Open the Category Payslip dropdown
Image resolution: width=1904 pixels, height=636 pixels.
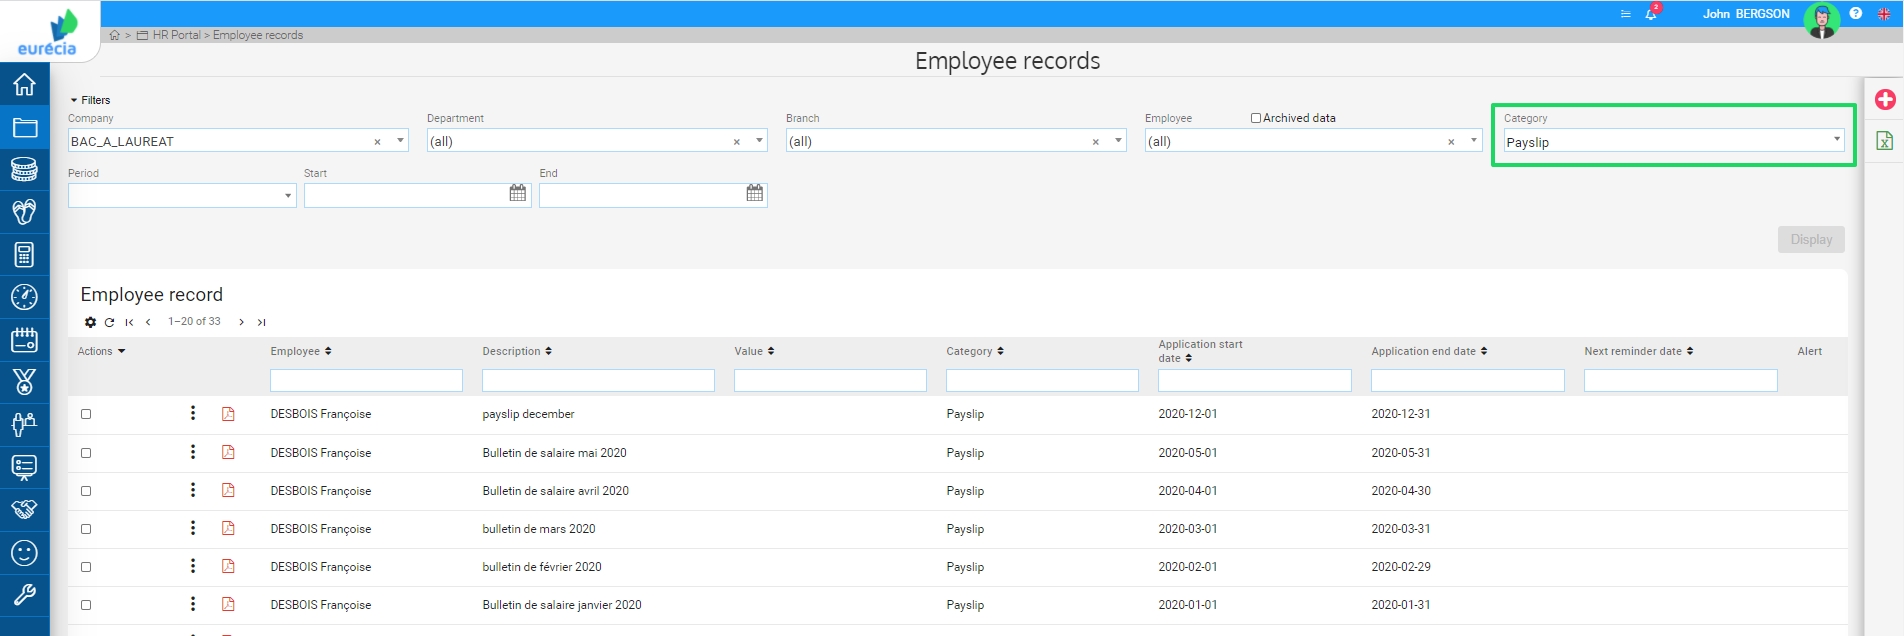(1673, 141)
